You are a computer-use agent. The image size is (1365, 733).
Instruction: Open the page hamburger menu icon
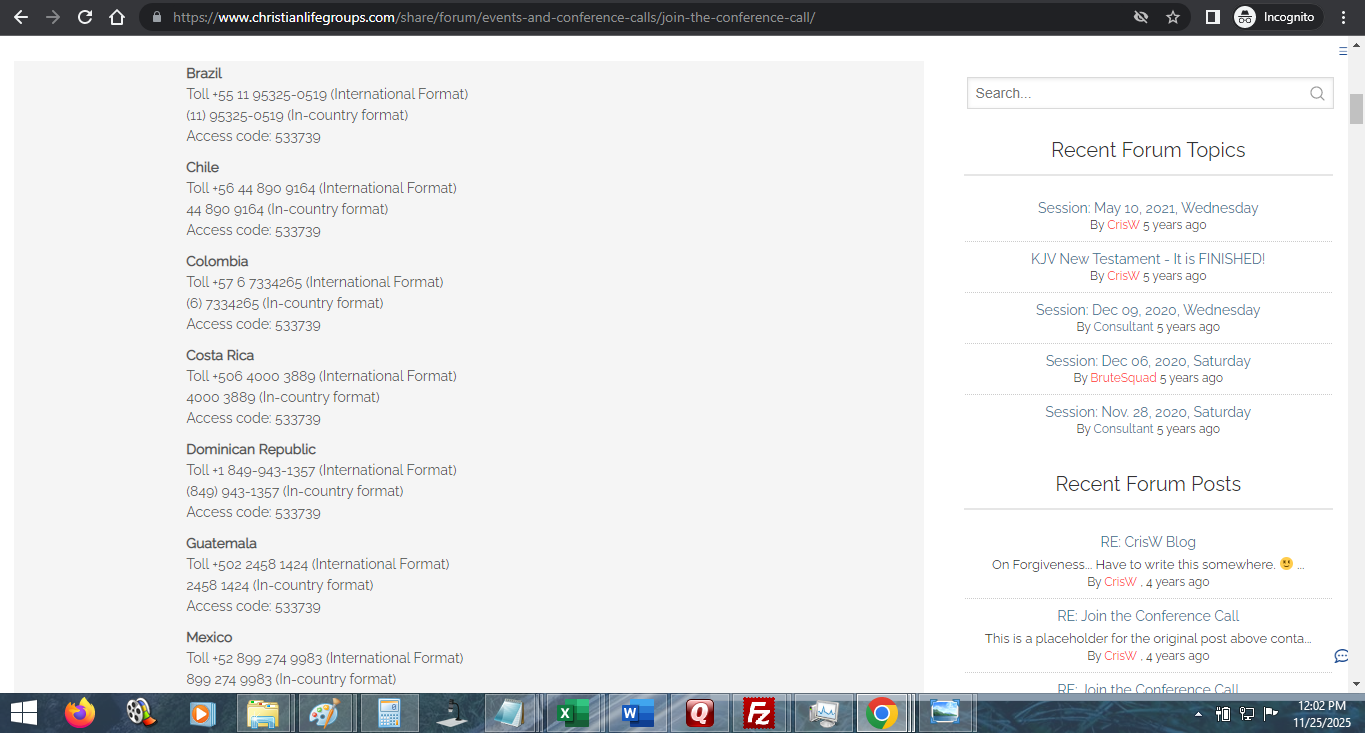[x=1343, y=51]
